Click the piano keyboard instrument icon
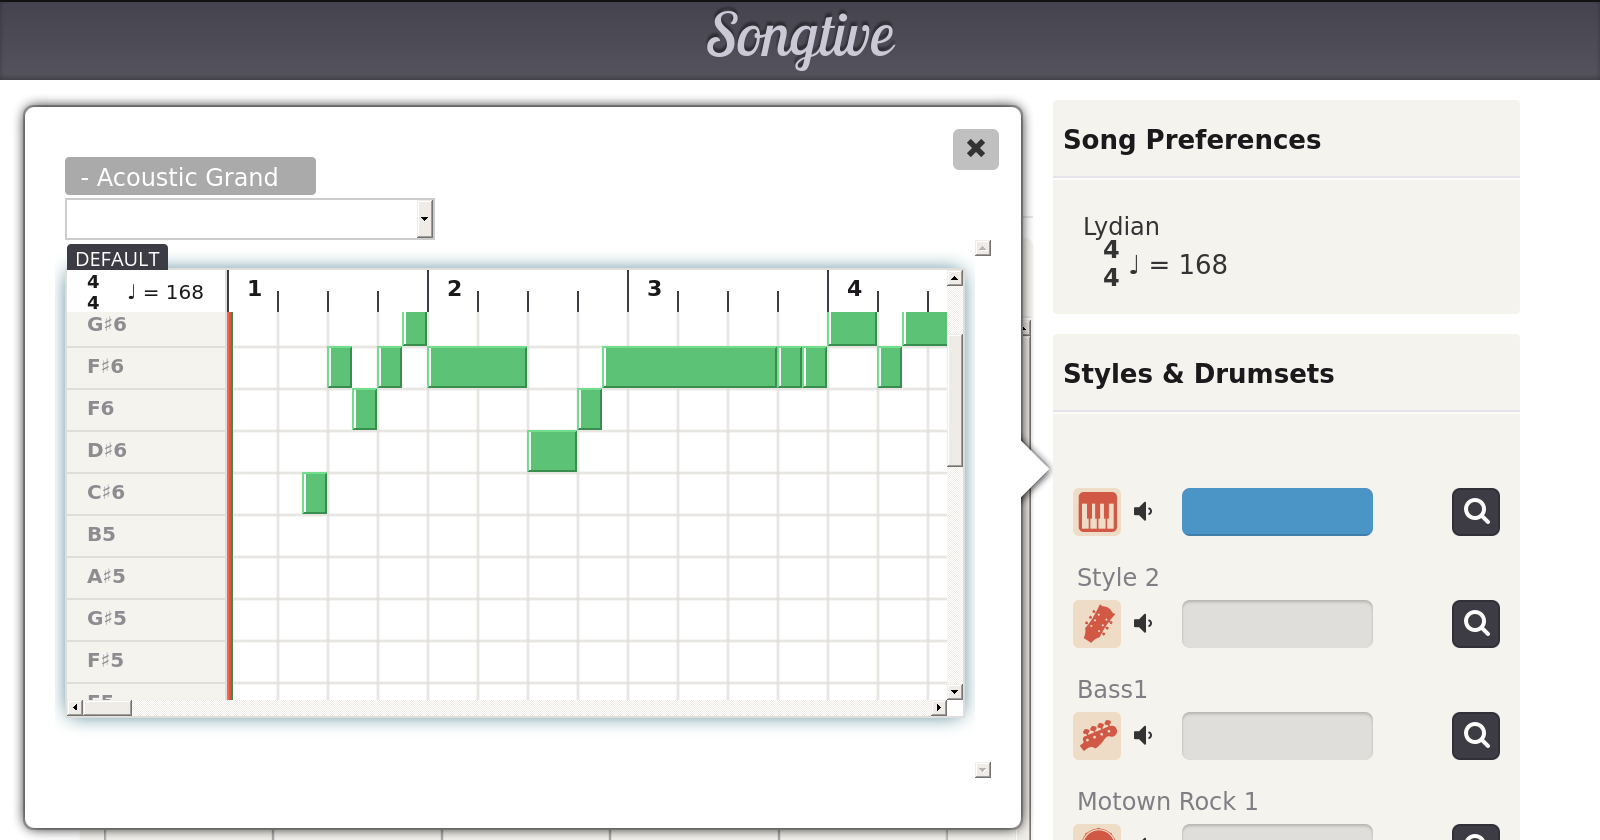The image size is (1600, 840). click(1097, 512)
